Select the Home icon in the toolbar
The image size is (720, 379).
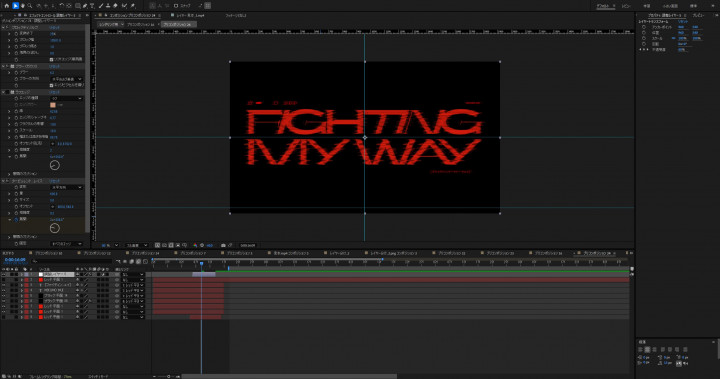(6, 6)
